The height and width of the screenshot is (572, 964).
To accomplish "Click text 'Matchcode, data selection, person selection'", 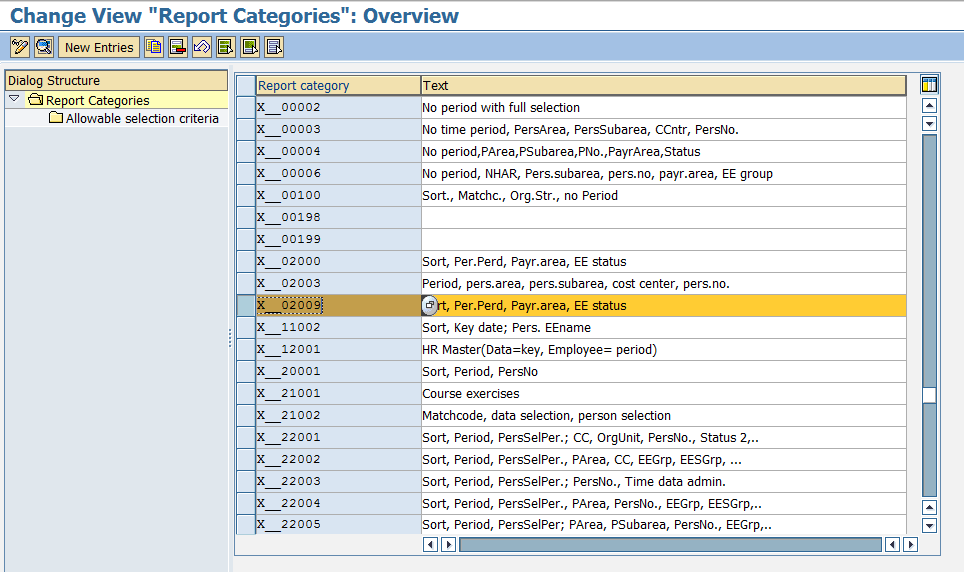I will [x=546, y=416].
